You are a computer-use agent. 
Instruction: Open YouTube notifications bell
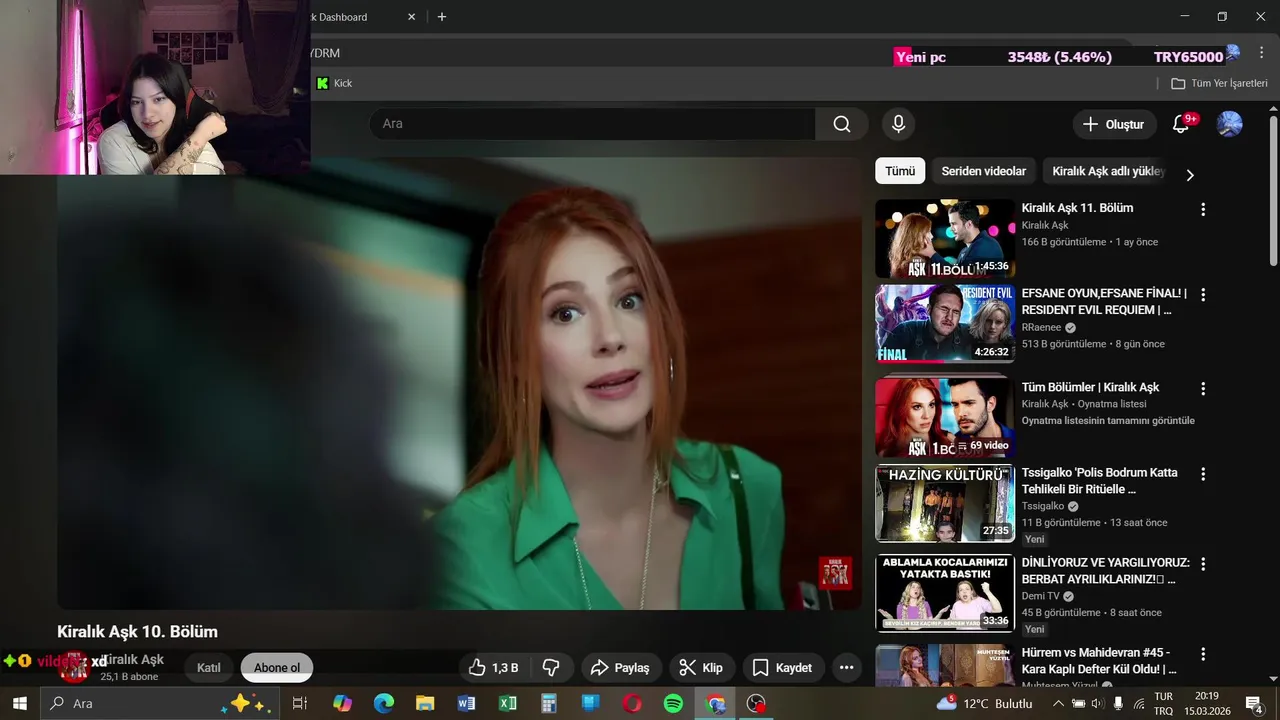tap(1181, 124)
